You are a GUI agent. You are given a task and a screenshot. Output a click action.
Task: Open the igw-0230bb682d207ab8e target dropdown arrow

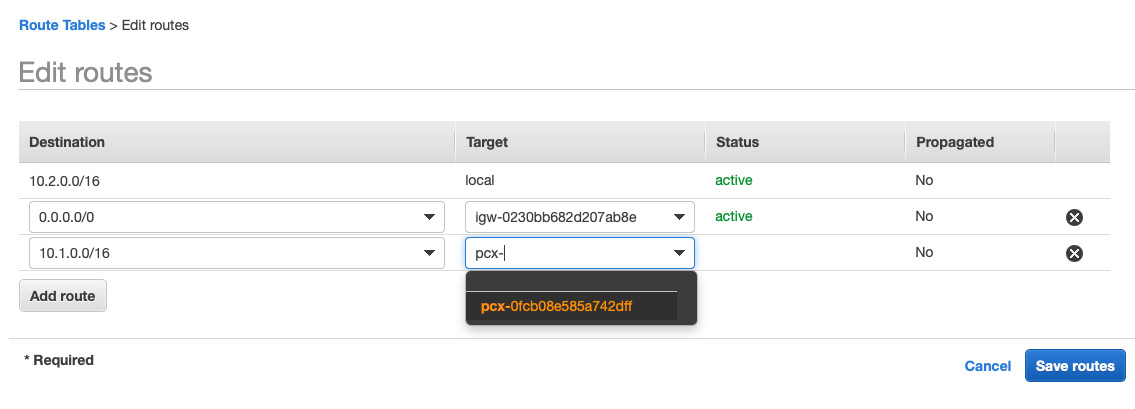coord(679,217)
